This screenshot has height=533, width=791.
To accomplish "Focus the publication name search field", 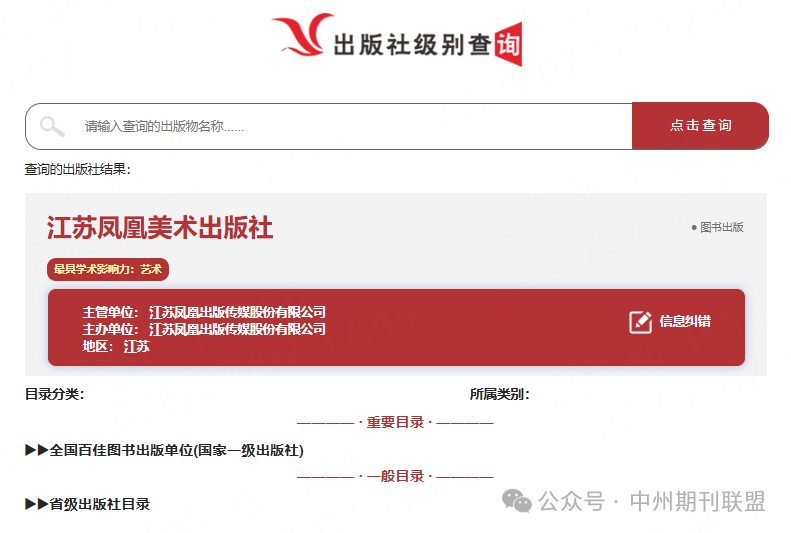I will tap(329, 126).
